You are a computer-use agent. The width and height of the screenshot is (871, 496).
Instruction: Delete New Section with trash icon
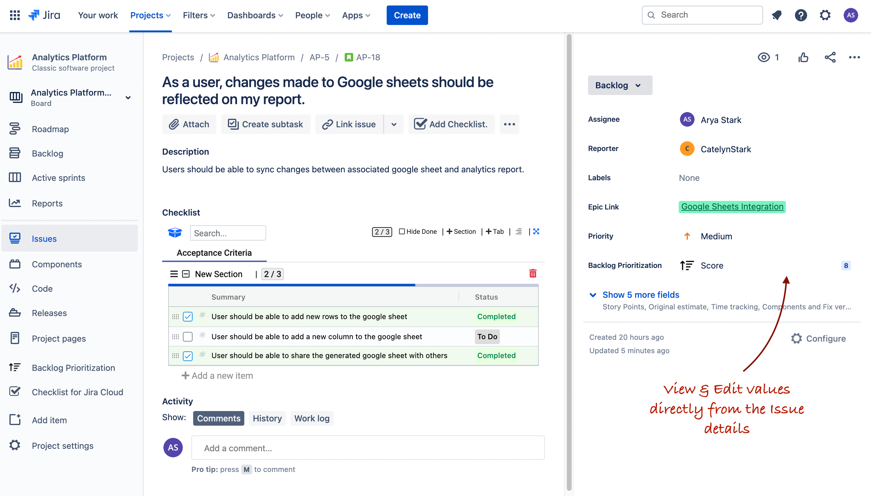533,273
